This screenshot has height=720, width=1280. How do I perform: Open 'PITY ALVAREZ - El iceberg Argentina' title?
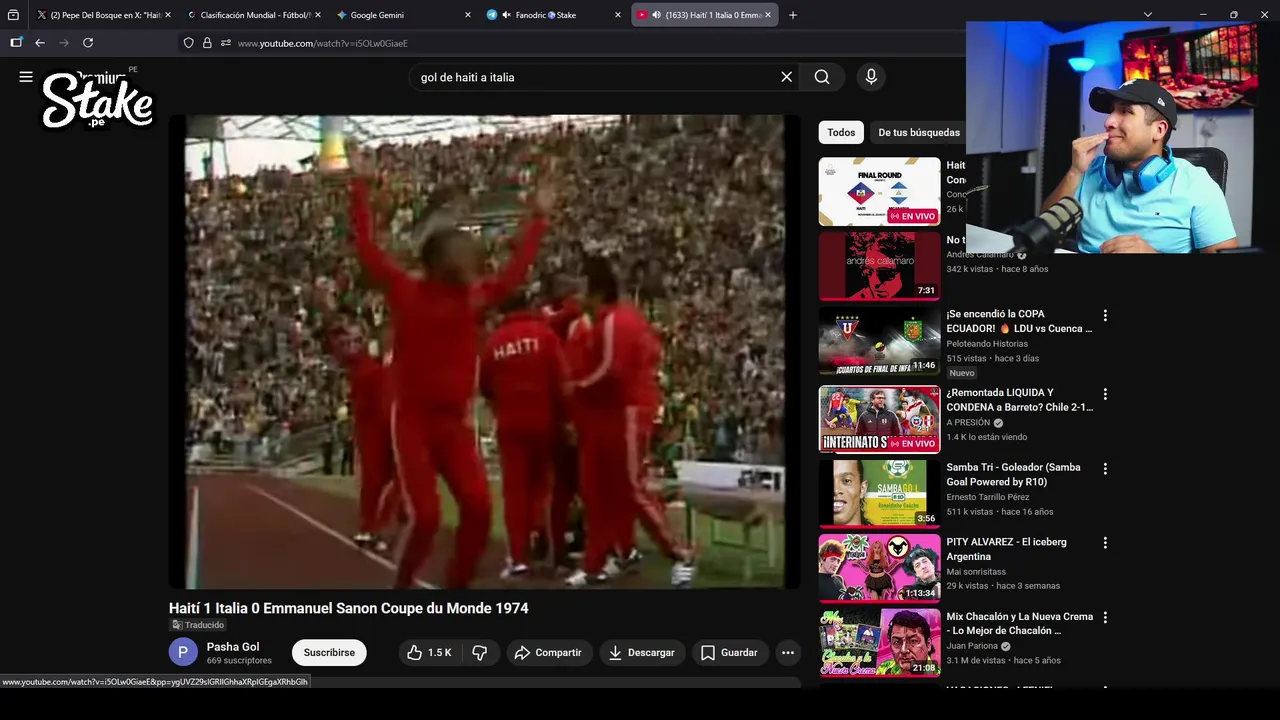pos(1006,549)
